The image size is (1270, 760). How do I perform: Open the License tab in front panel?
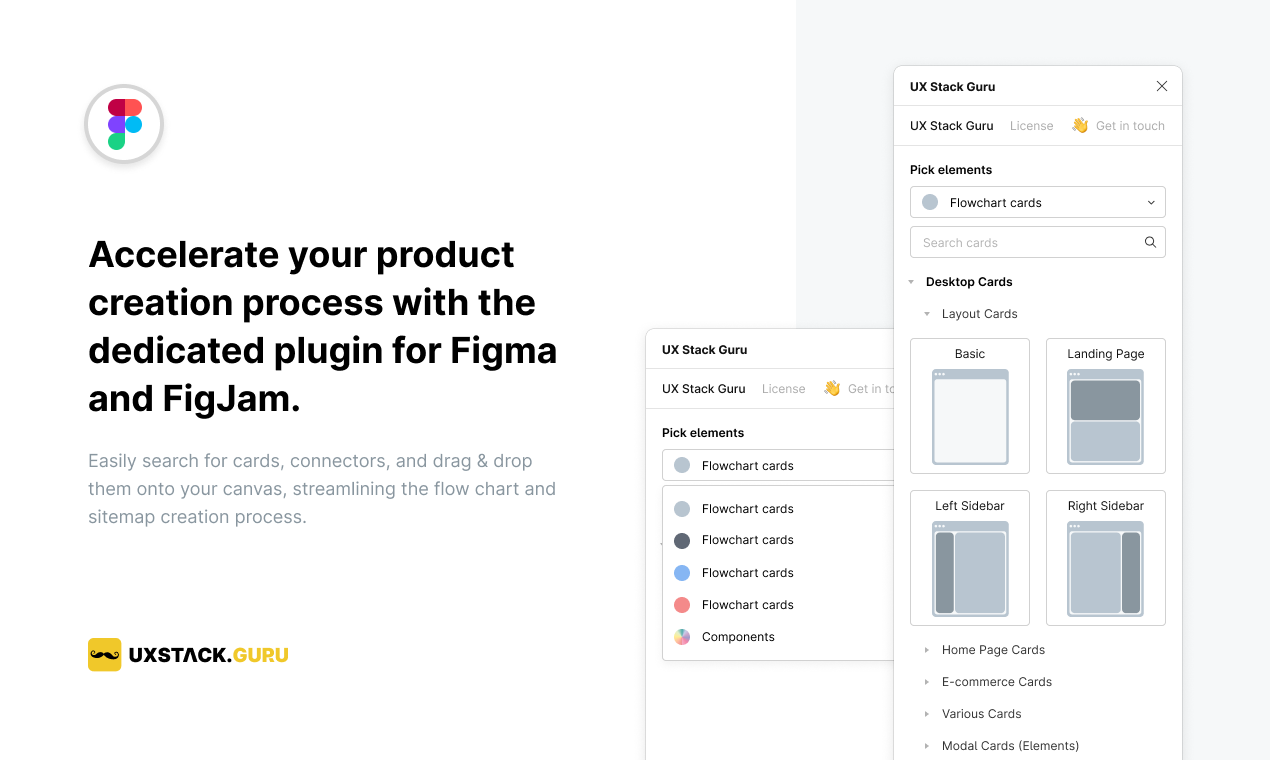click(x=1032, y=126)
